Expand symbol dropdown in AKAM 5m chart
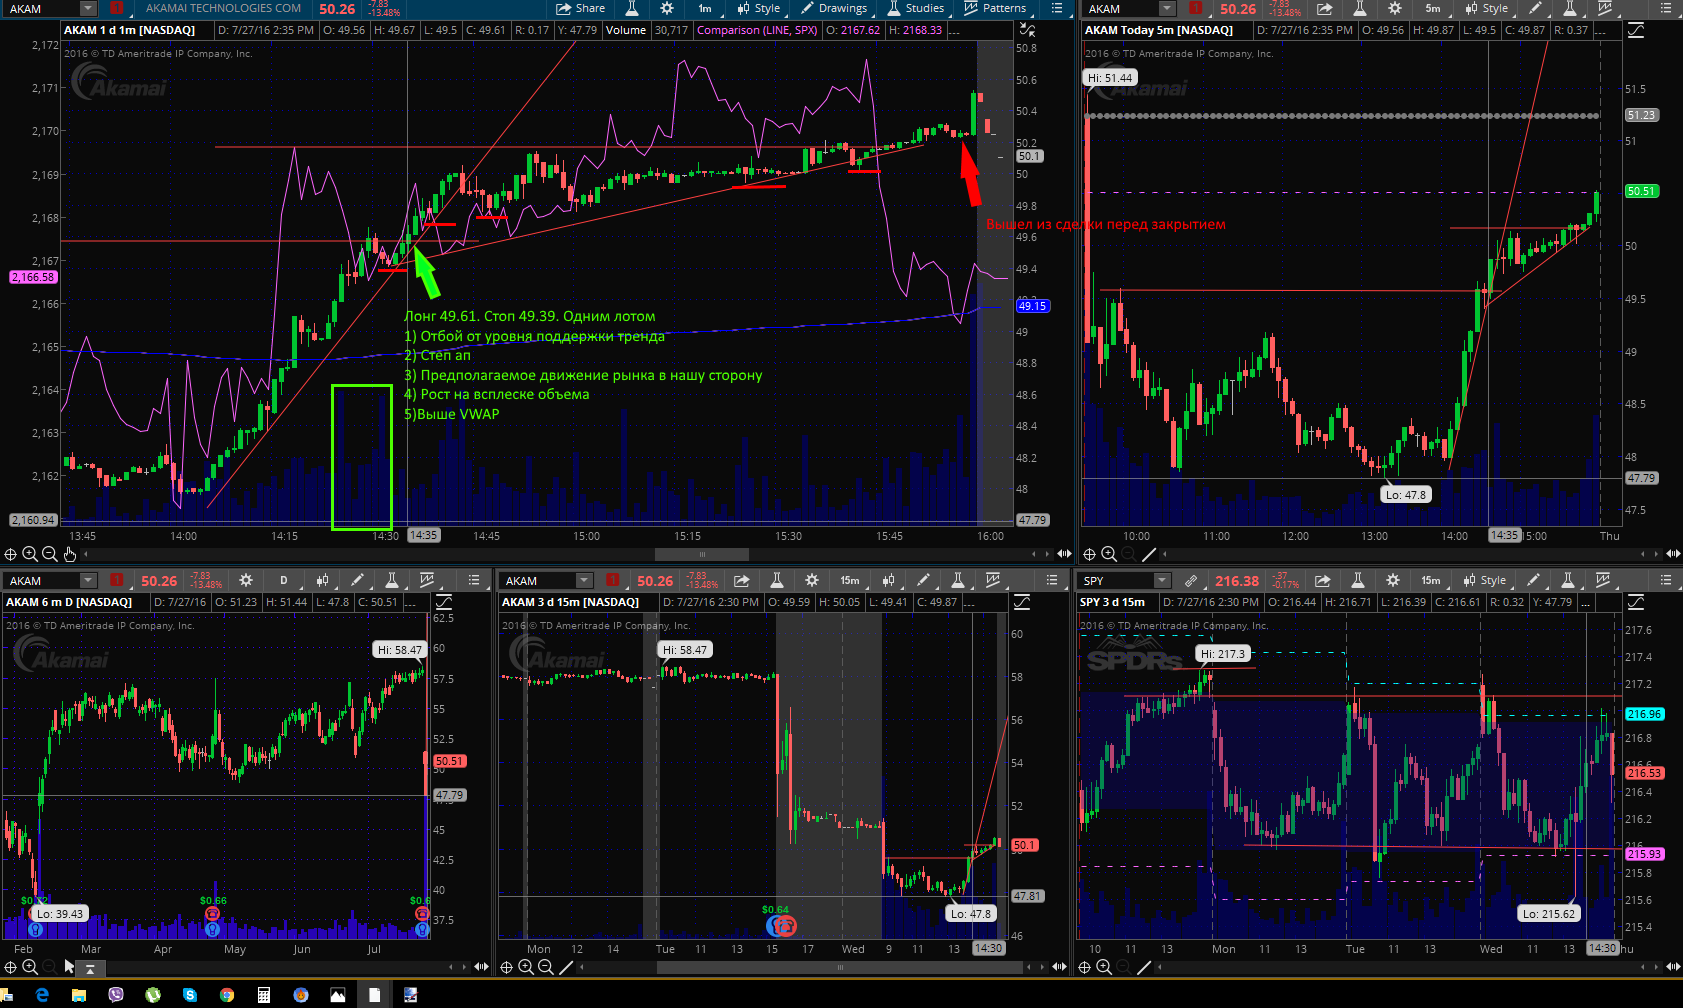Viewport: 1683px width, 1008px height. [1167, 8]
